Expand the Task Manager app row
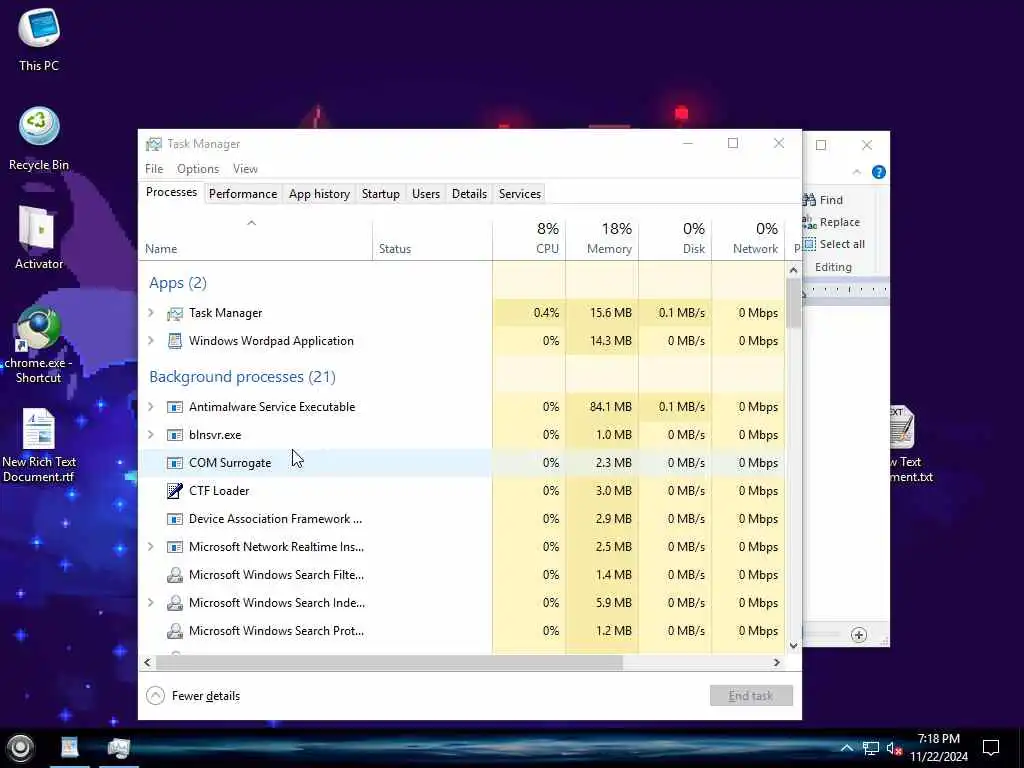 (151, 313)
